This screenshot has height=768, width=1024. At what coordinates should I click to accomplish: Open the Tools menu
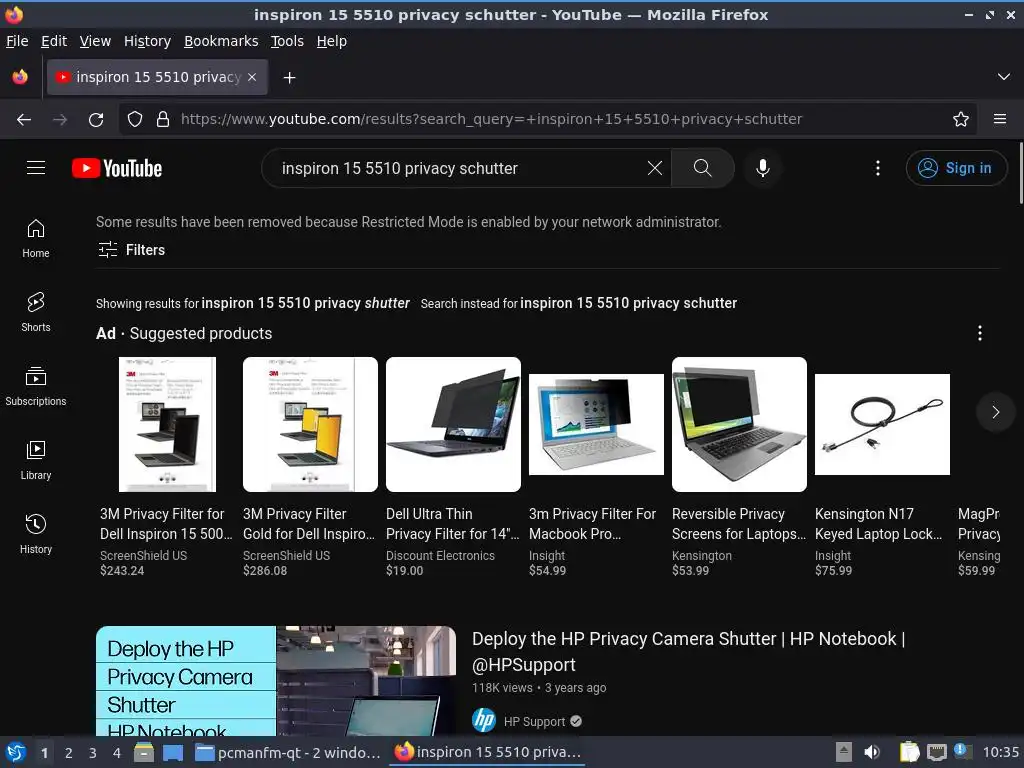click(287, 41)
